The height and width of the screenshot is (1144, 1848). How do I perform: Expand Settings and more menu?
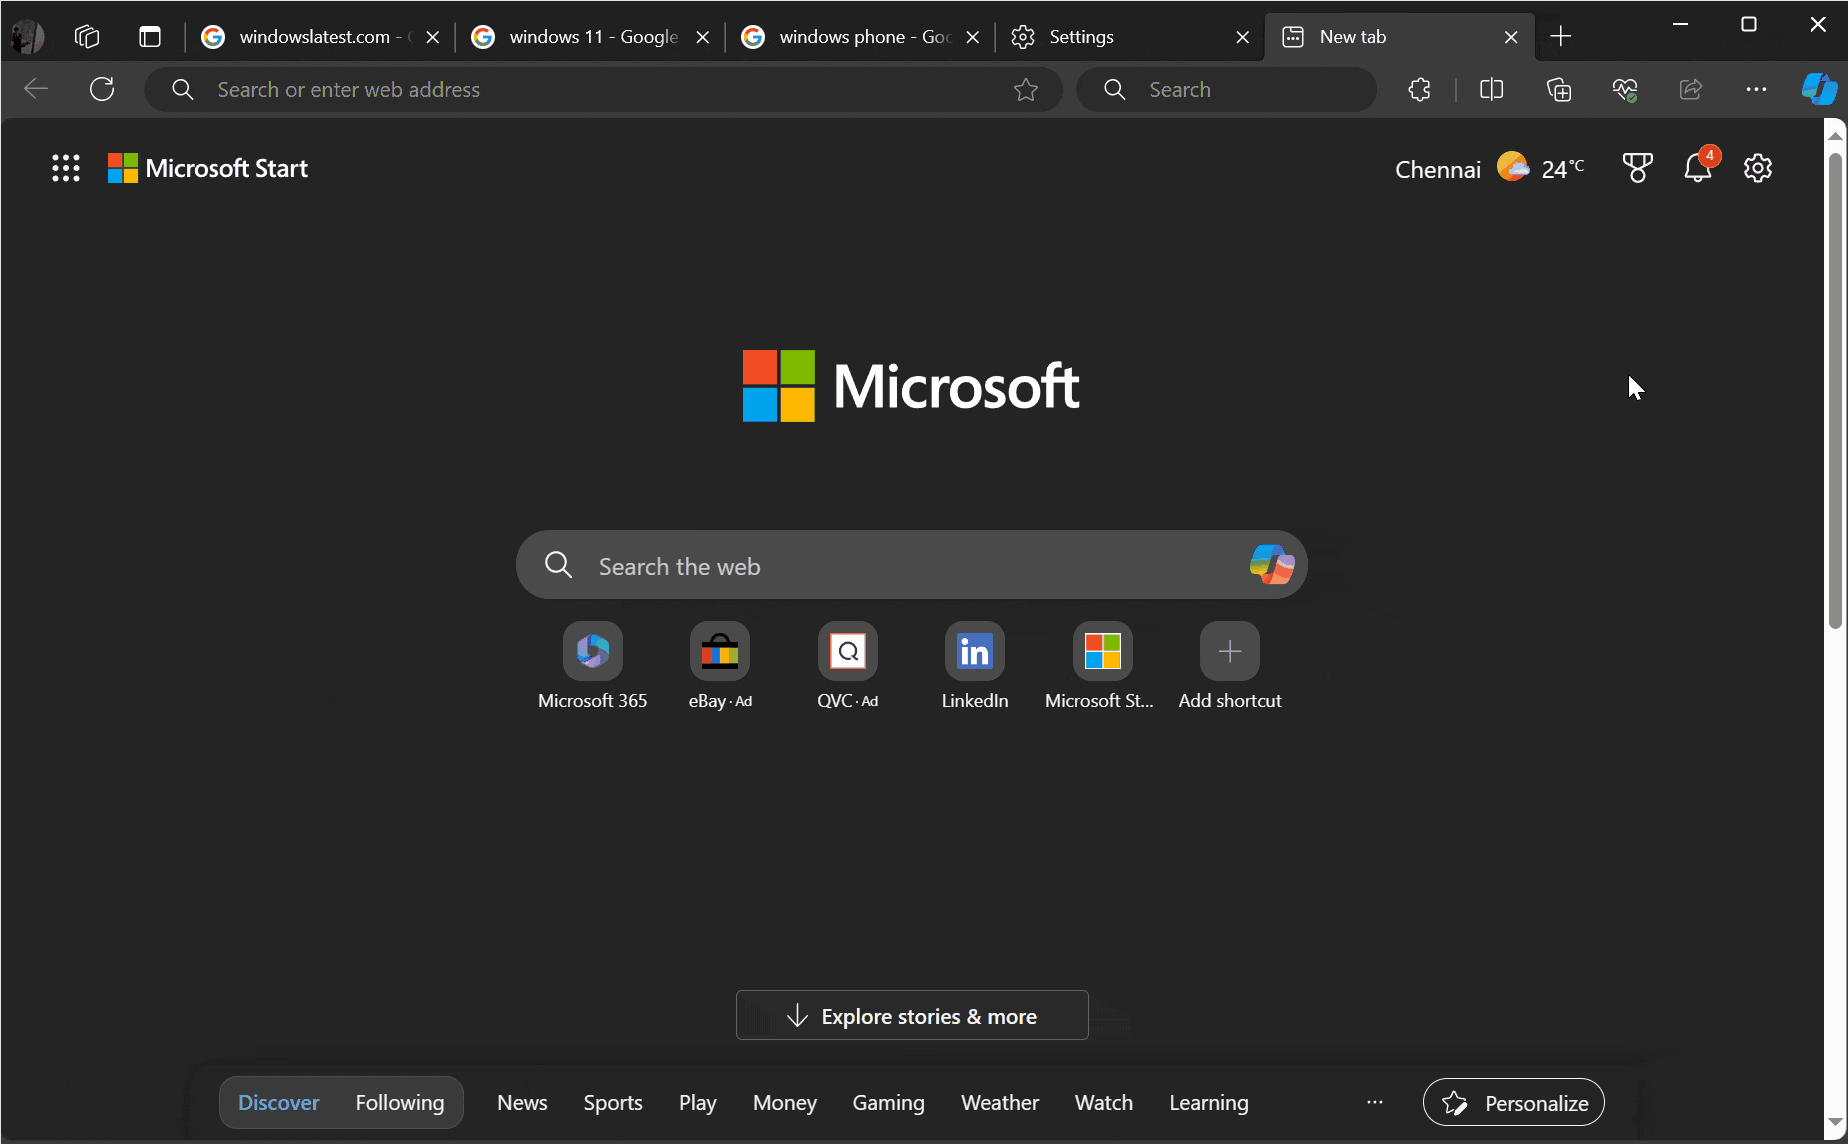[1756, 90]
